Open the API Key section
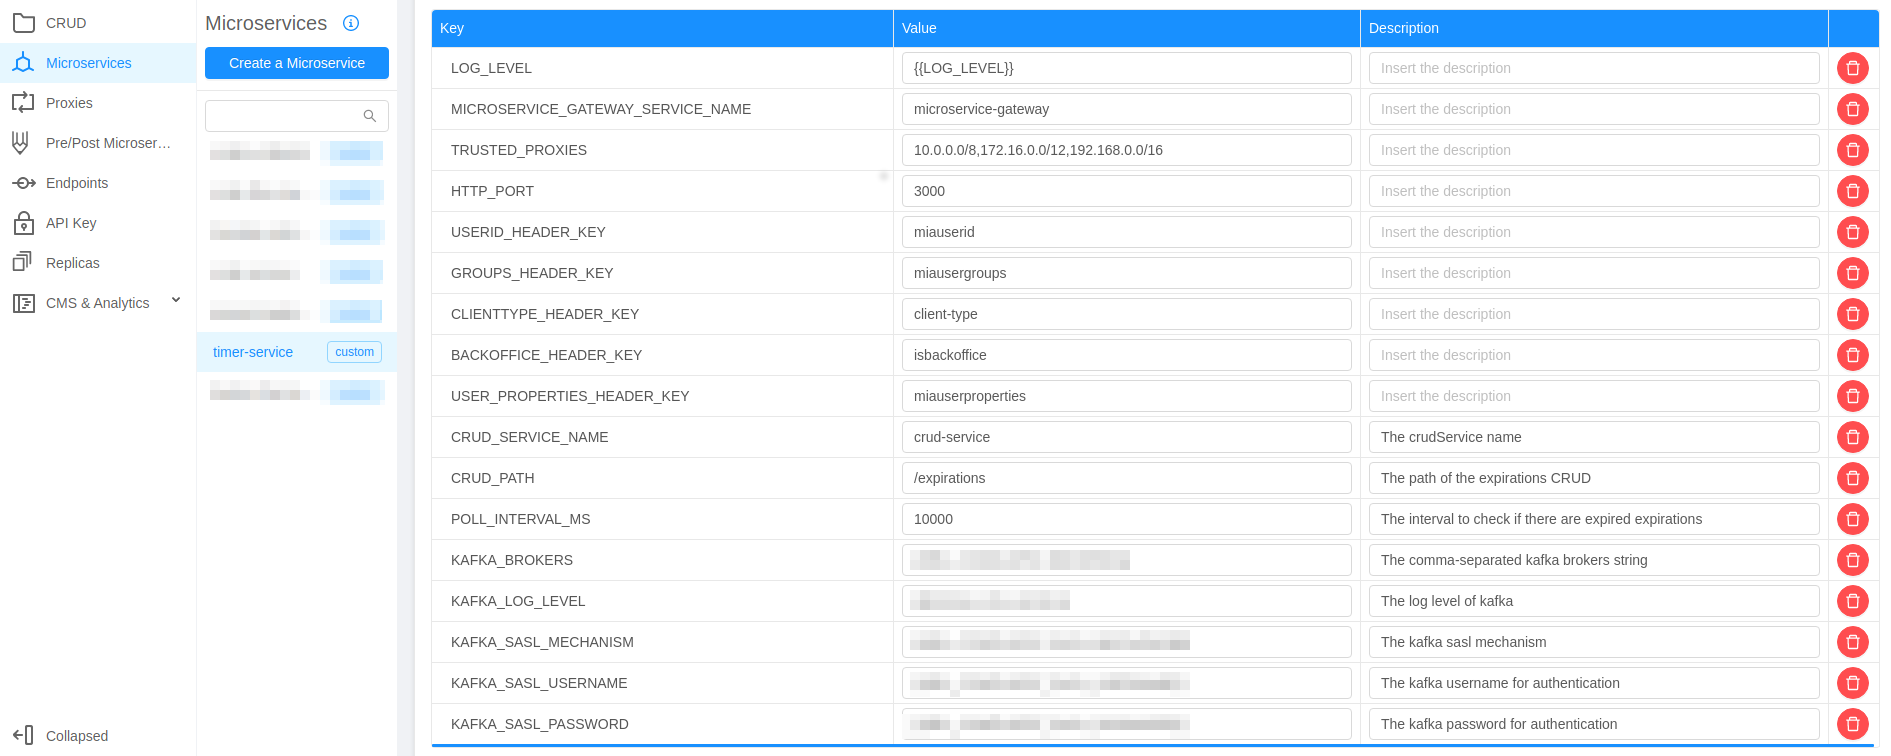Screen dimensions: 1891x756 tap(98, 223)
